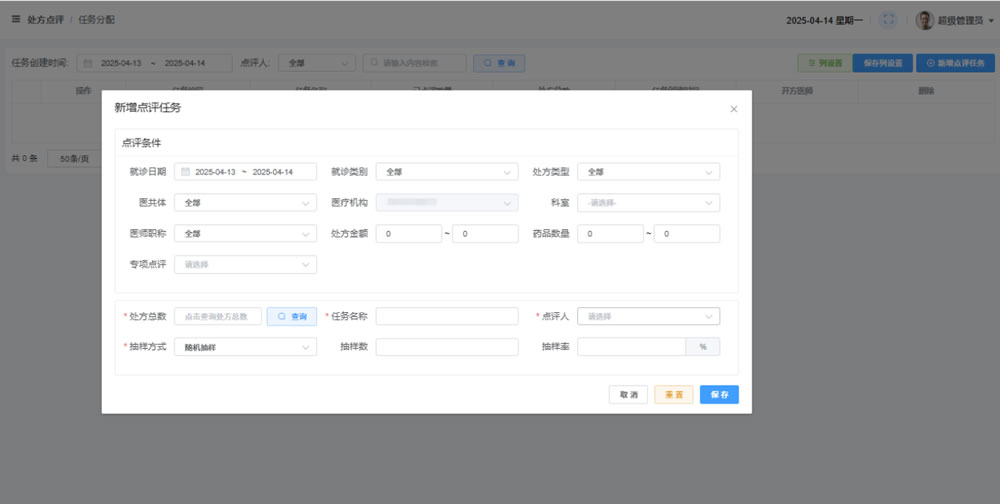Image resolution: width=1000 pixels, height=504 pixels.
Task: Open the 医师职称 dropdown
Action: click(x=246, y=233)
